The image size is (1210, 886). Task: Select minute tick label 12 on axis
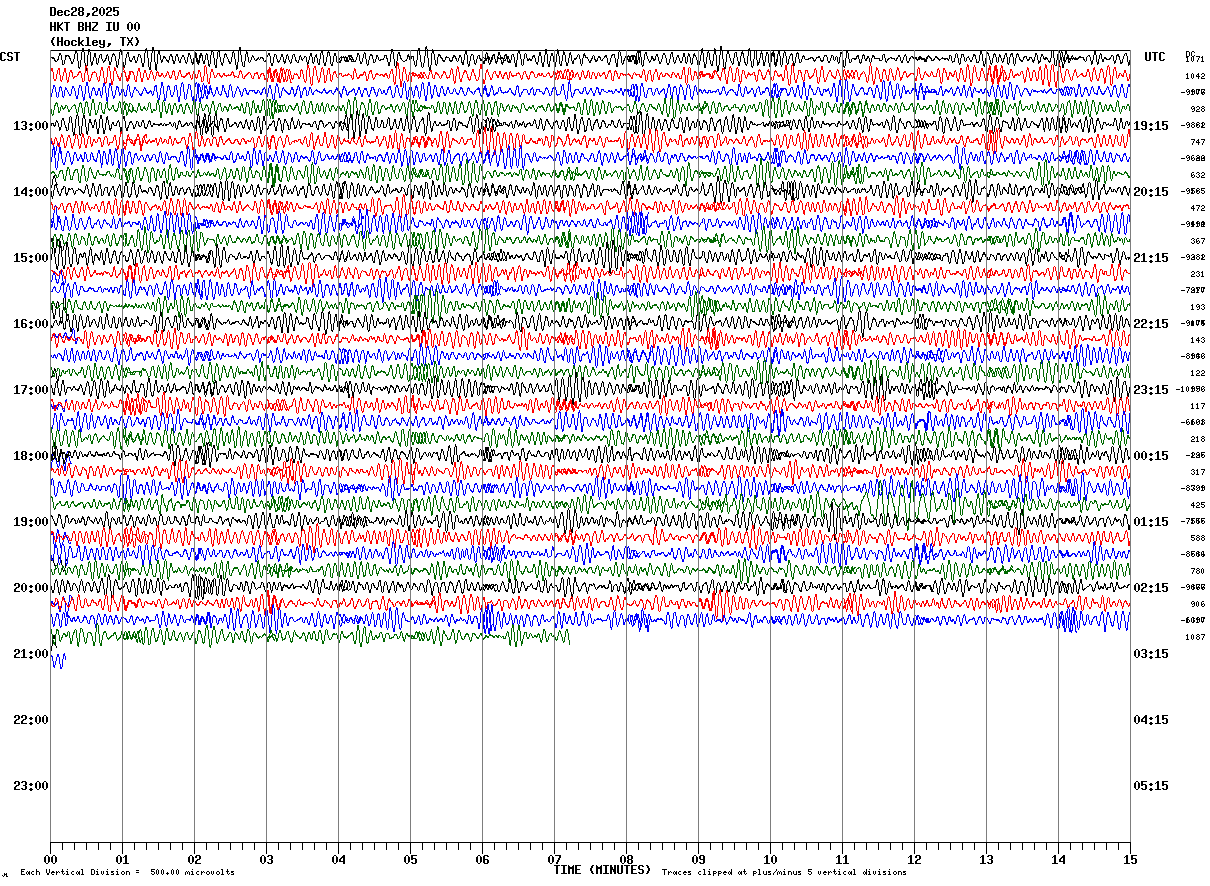pyautogui.click(x=914, y=859)
